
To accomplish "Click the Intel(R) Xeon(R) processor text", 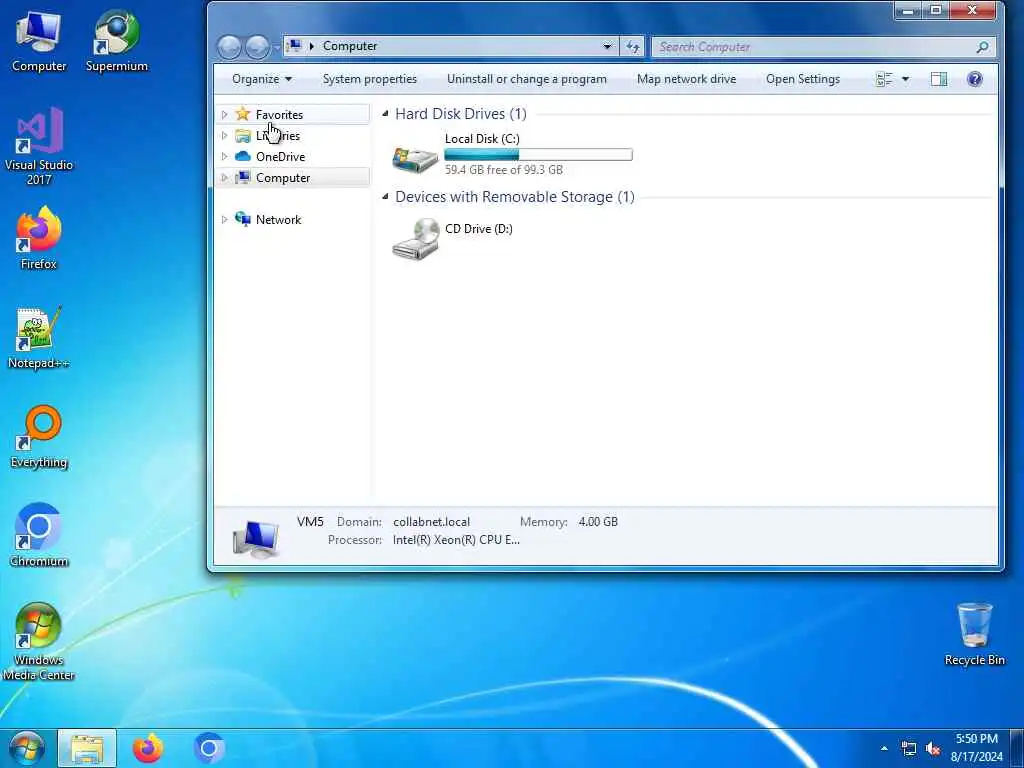I will coord(456,539).
